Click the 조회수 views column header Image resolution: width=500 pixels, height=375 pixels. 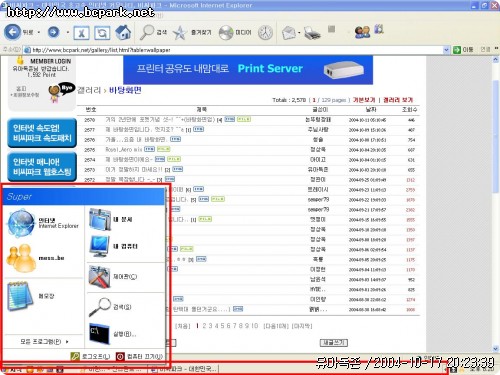pyautogui.click(x=410, y=109)
